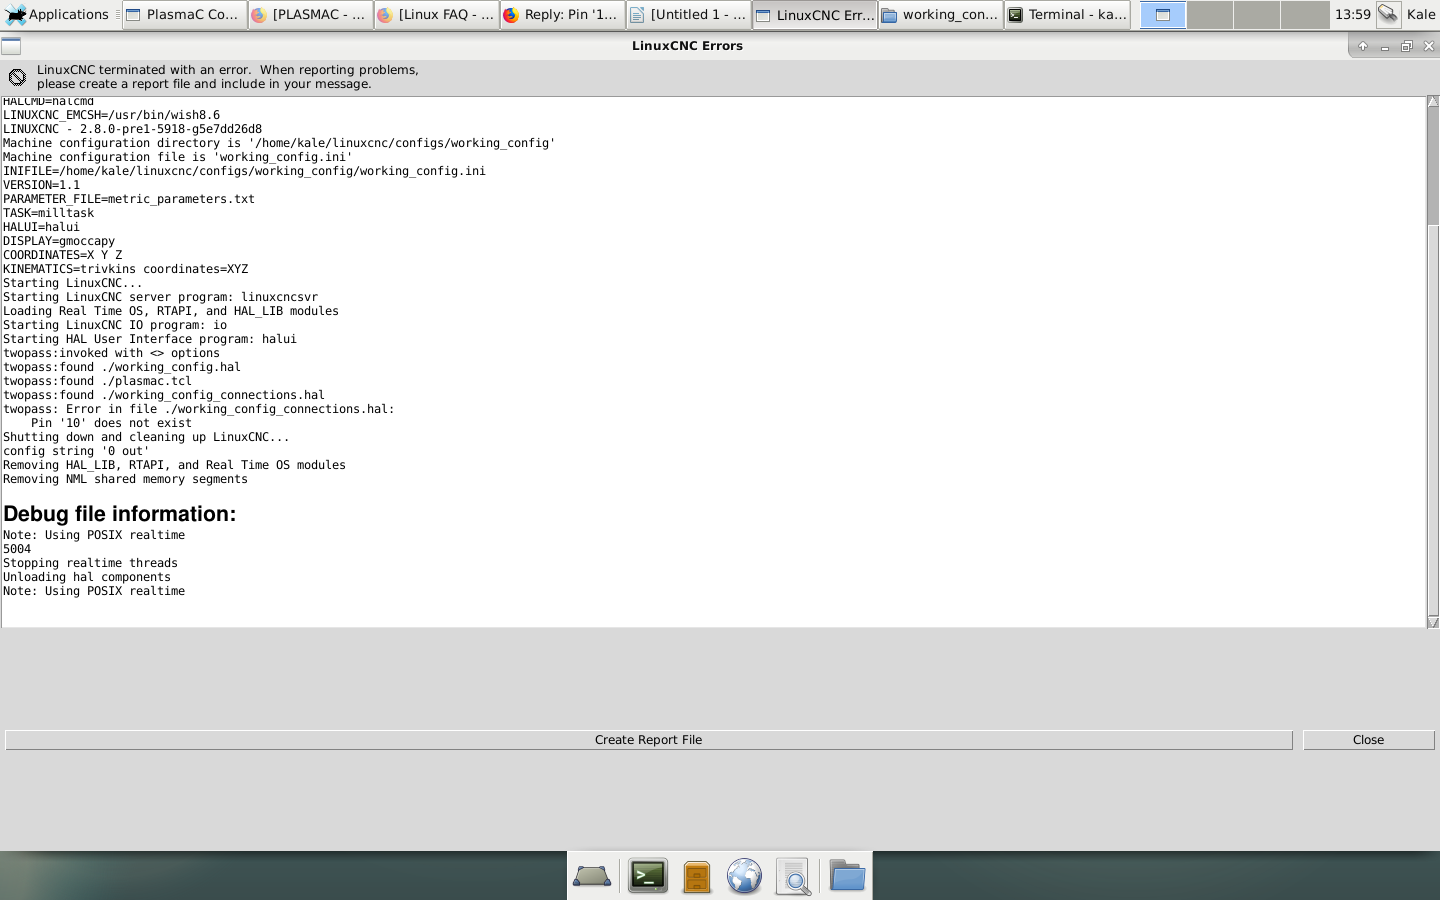Click the Applications mouse logo icon
The image size is (1440, 900).
click(15, 15)
